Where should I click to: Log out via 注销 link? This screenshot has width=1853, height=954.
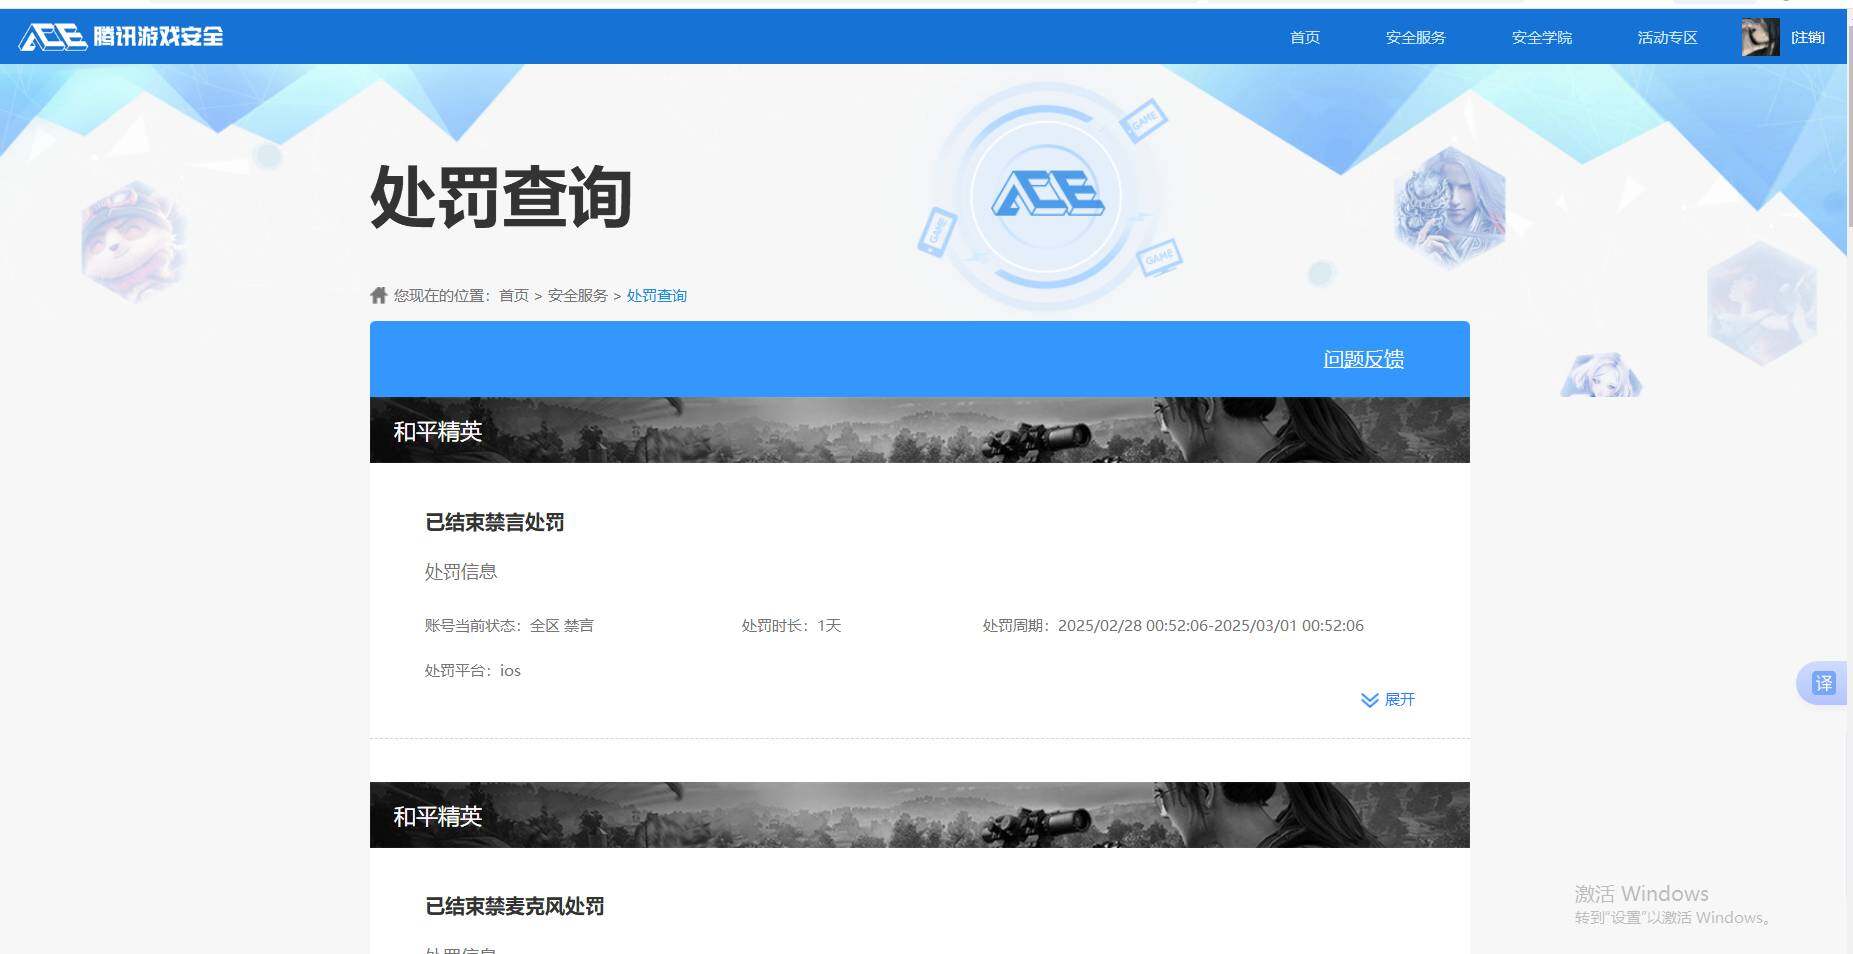click(1808, 36)
